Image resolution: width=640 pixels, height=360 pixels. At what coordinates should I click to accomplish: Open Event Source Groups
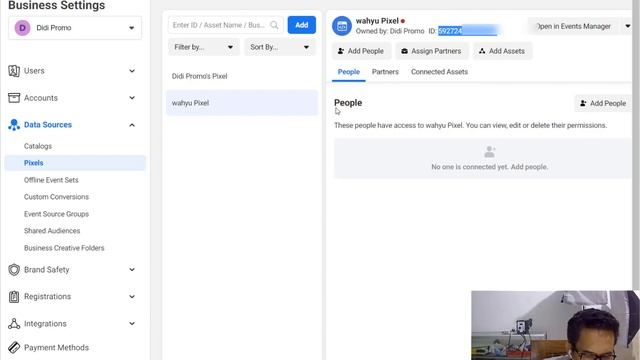tap(56, 214)
